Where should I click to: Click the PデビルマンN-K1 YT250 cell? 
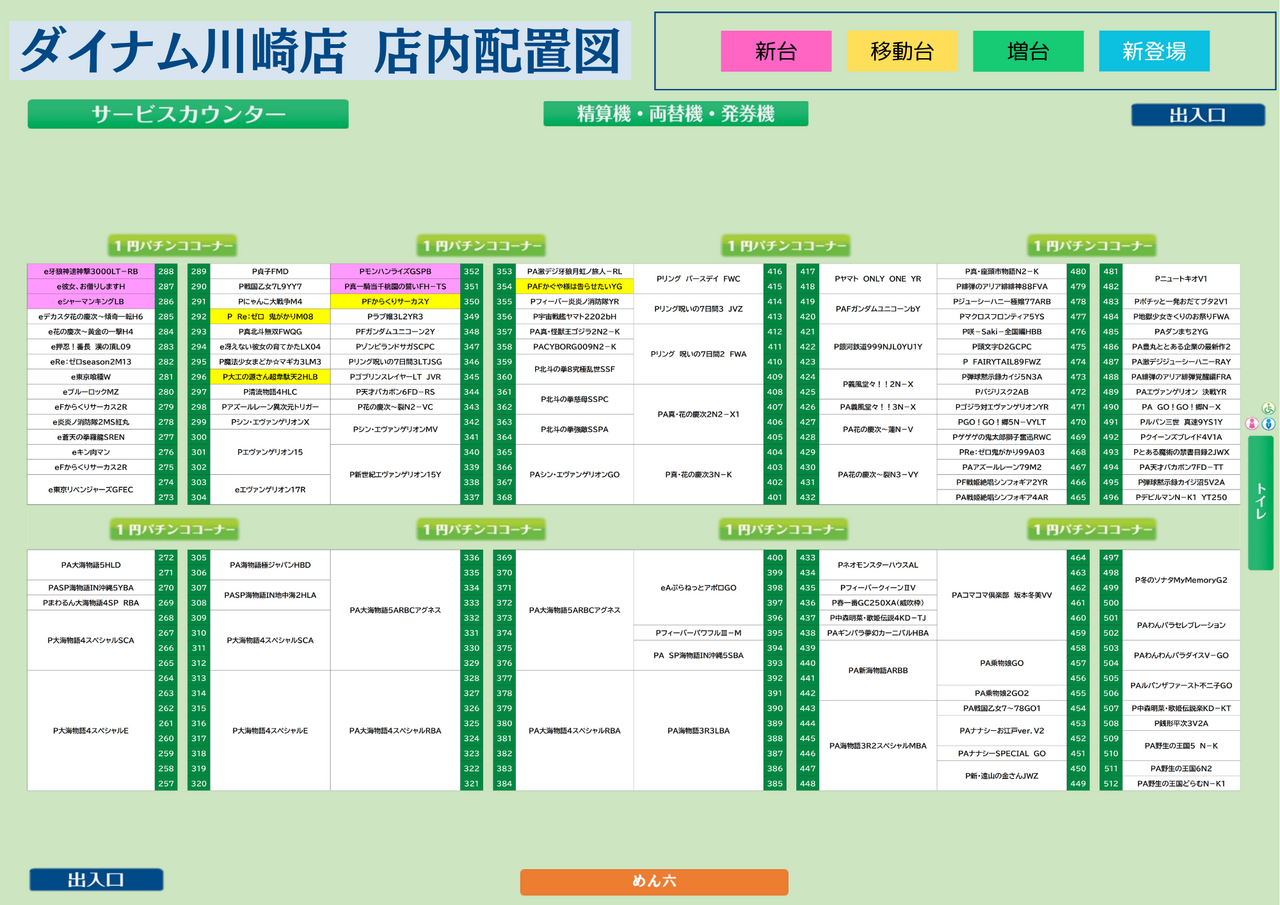pyautogui.click(x=1181, y=497)
